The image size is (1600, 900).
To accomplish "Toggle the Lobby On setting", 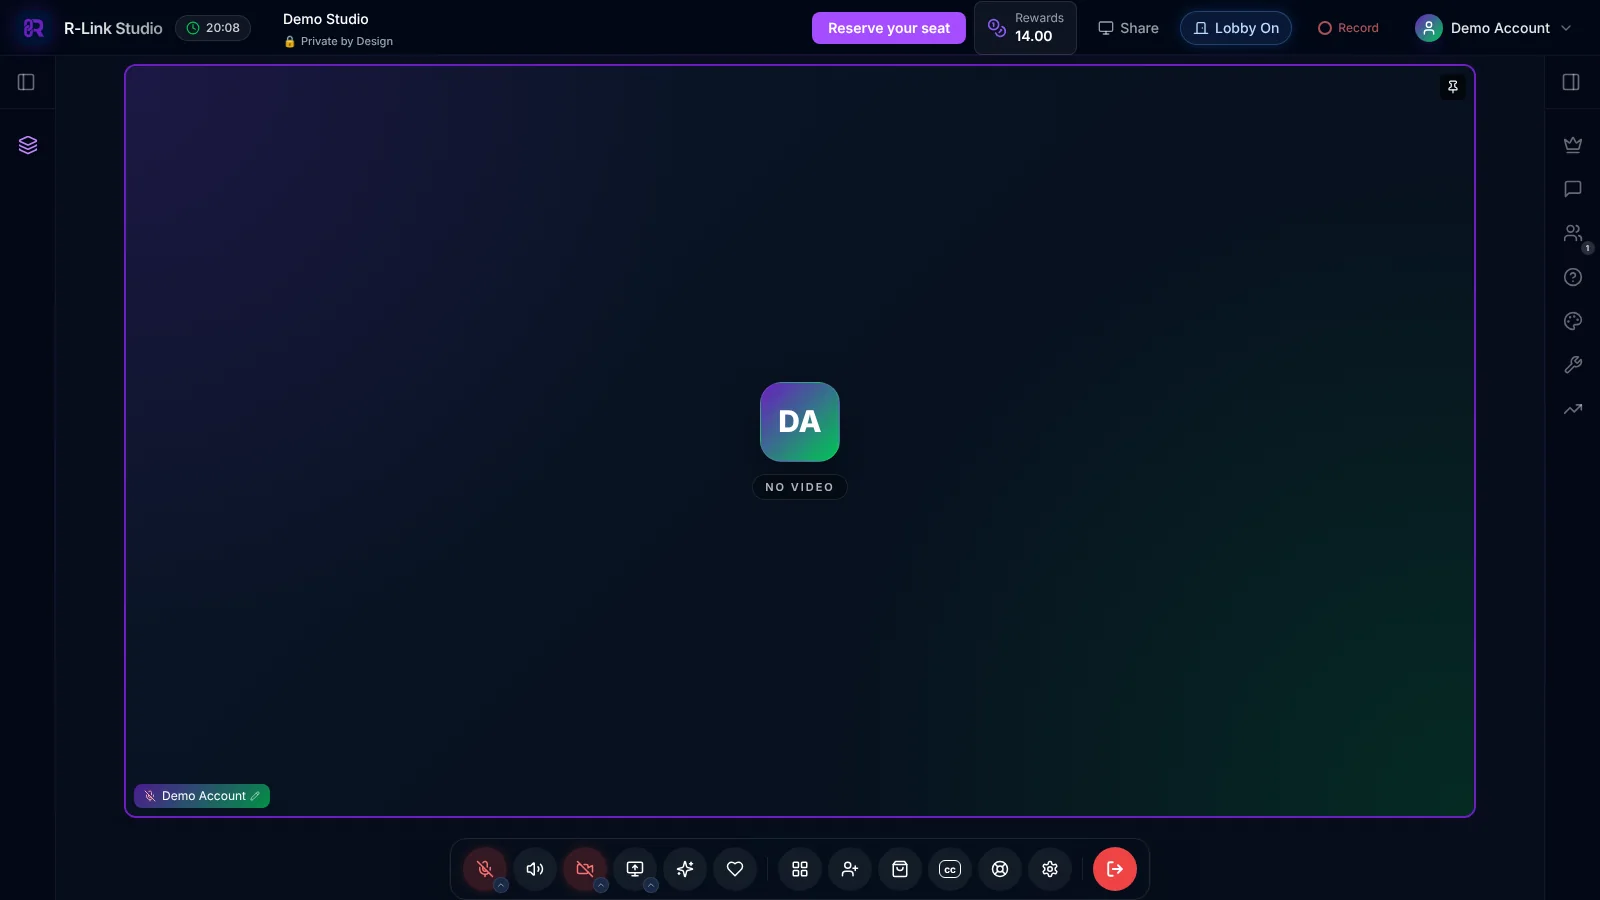I will pos(1236,28).
